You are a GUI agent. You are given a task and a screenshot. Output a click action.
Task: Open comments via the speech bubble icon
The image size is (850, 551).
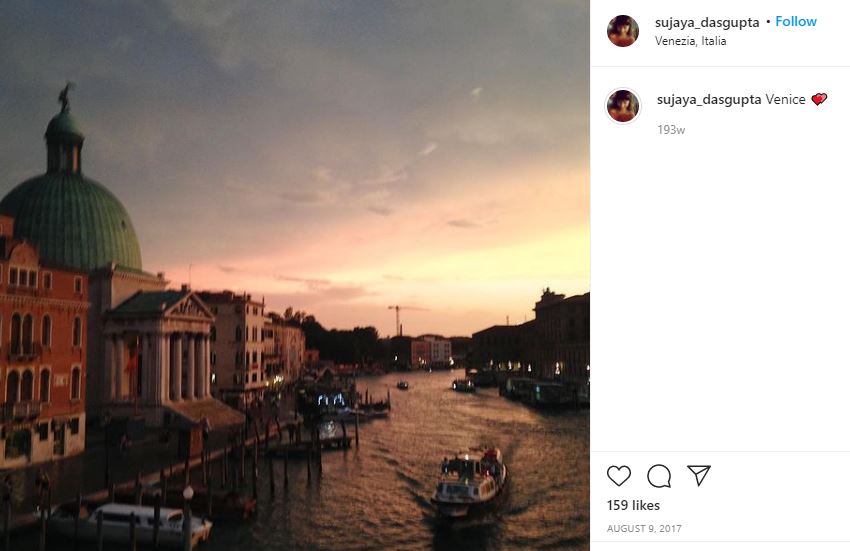point(659,476)
